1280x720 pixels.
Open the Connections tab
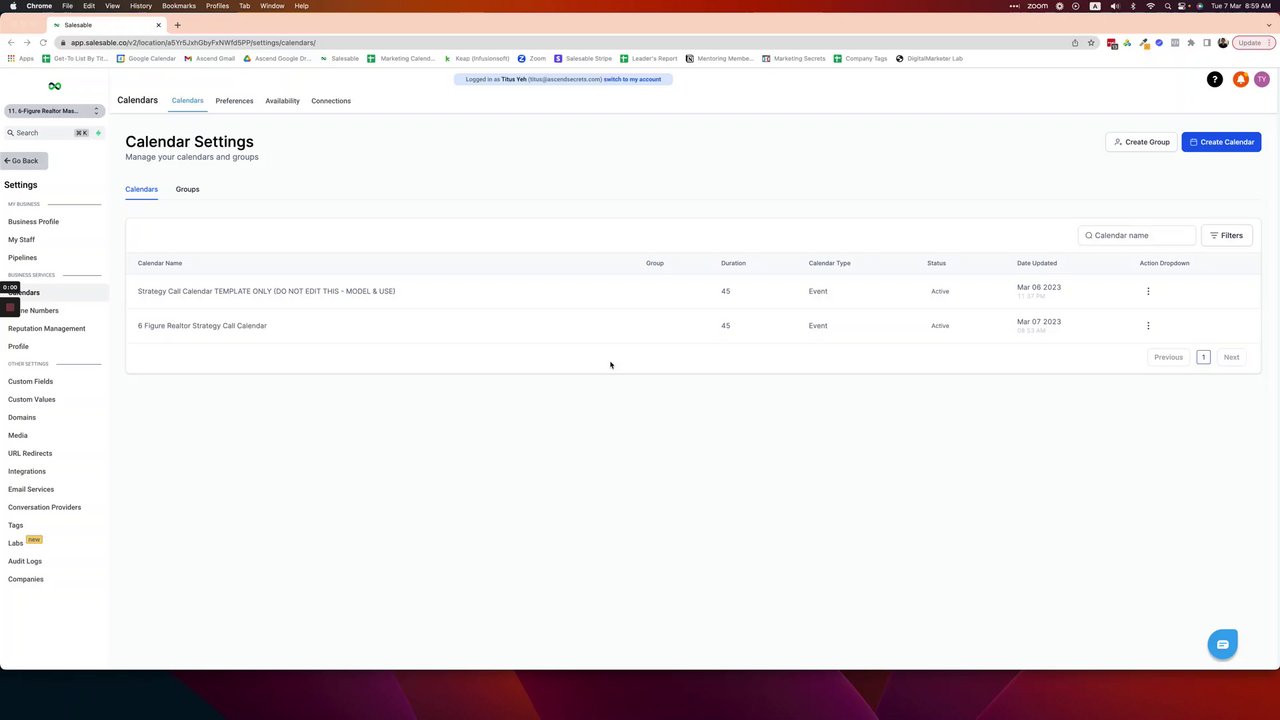coord(331,101)
